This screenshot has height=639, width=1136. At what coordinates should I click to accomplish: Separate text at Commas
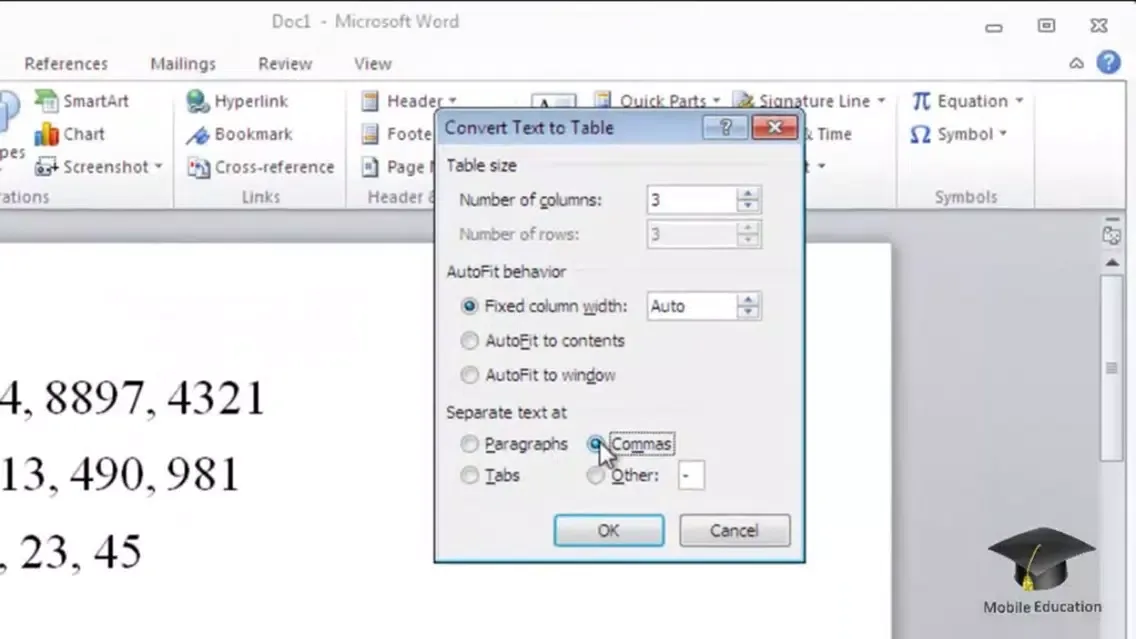631,443
